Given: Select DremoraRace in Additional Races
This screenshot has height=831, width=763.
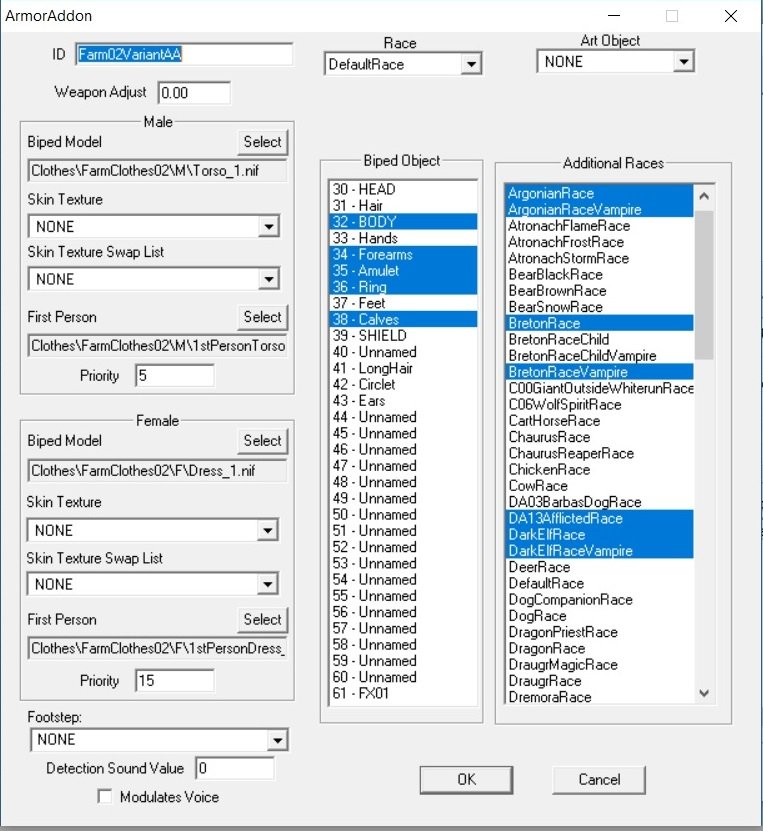Looking at the screenshot, I should (599, 697).
